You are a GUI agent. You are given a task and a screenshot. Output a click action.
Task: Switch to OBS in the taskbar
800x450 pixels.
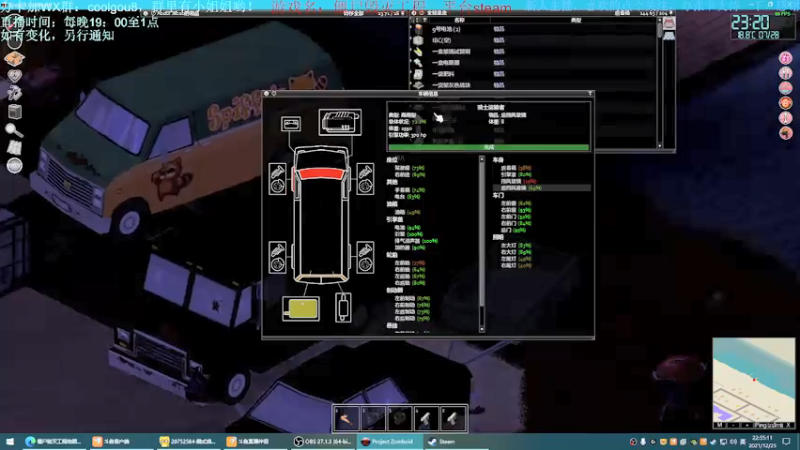pyautogui.click(x=322, y=441)
